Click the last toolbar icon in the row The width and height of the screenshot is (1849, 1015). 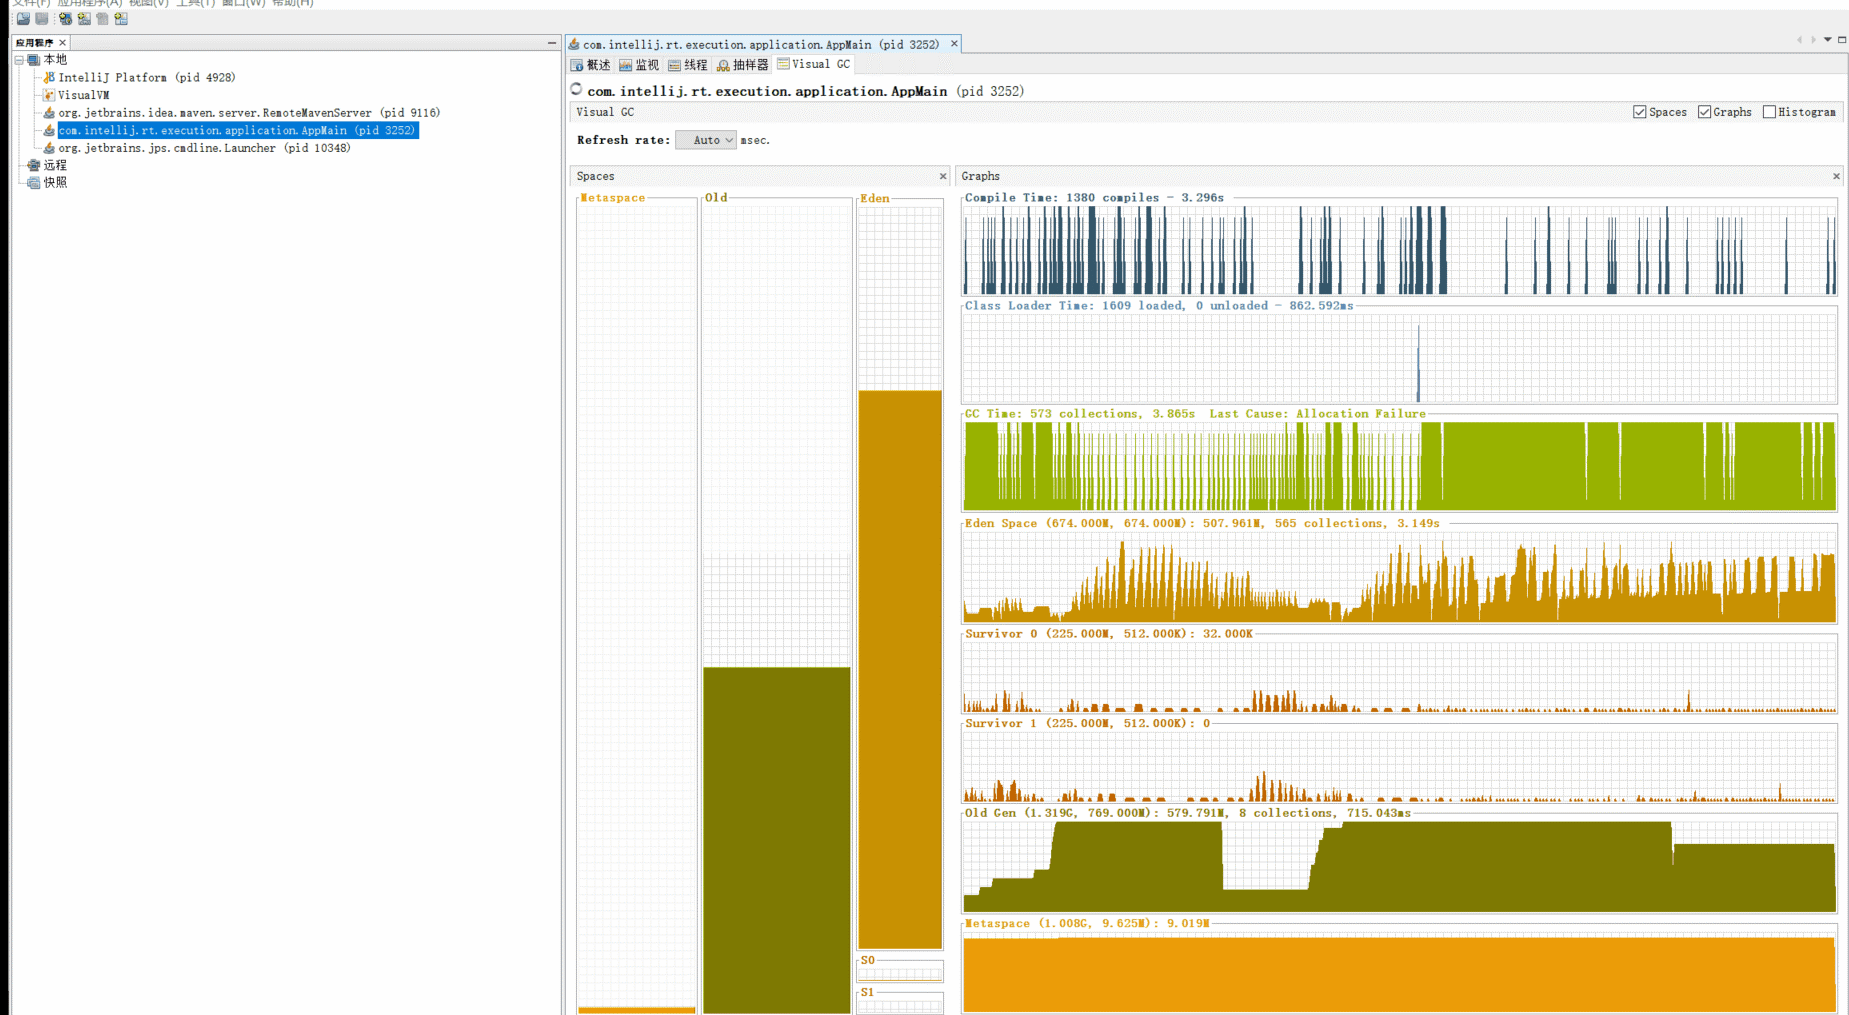121,19
